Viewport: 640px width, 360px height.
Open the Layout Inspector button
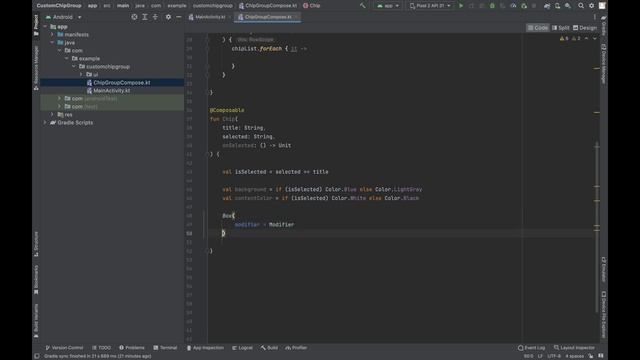[x=574, y=348]
